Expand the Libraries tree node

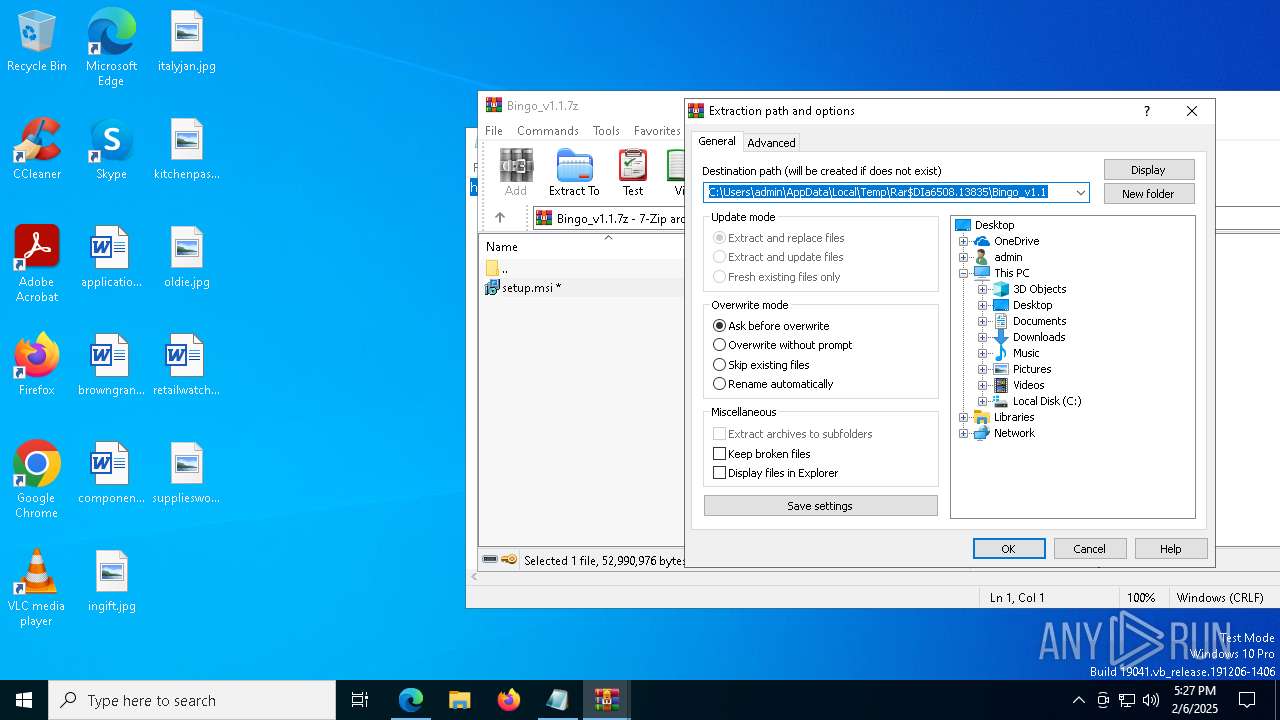[x=963, y=417]
